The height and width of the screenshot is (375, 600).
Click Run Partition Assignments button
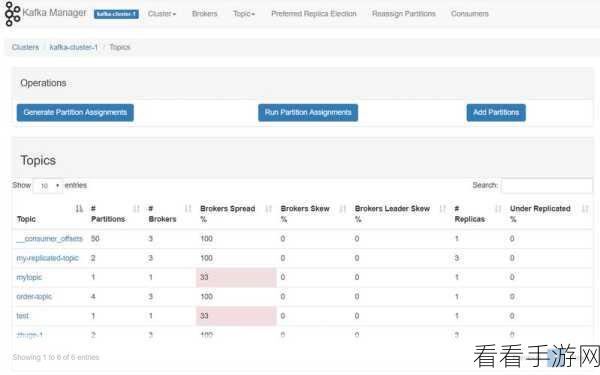(308, 112)
